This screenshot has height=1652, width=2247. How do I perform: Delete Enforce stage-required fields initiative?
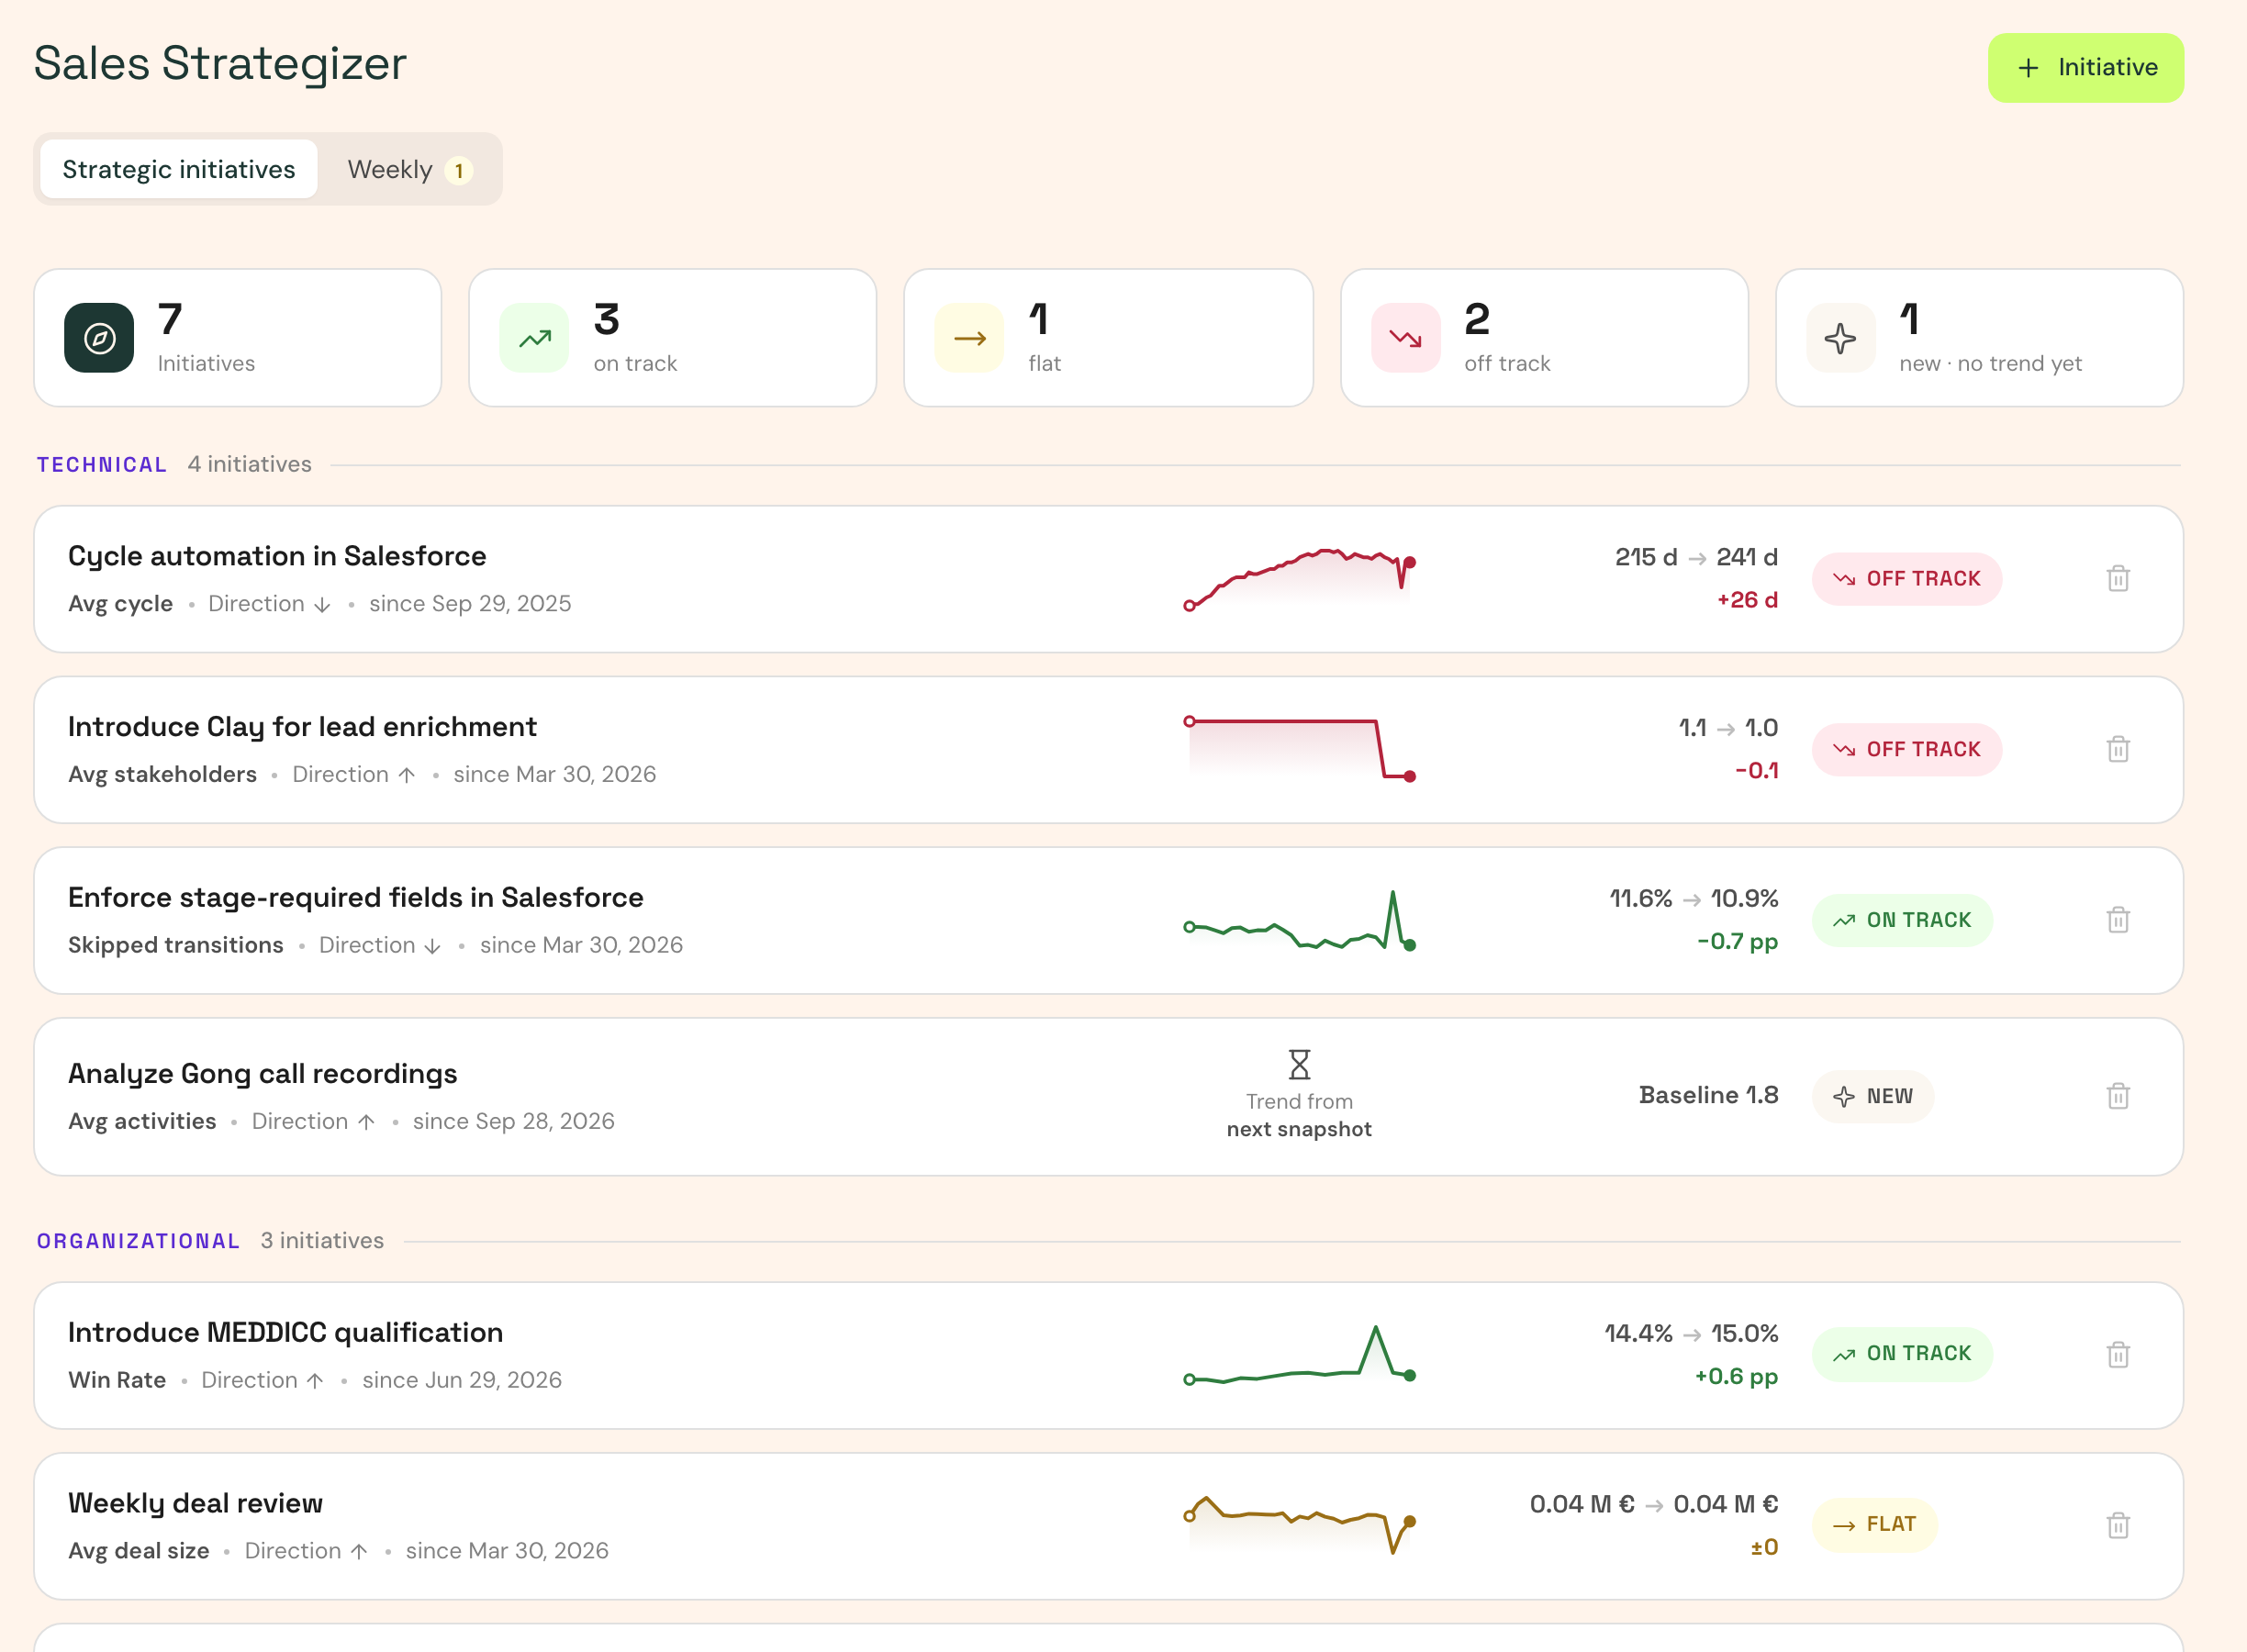2118,920
